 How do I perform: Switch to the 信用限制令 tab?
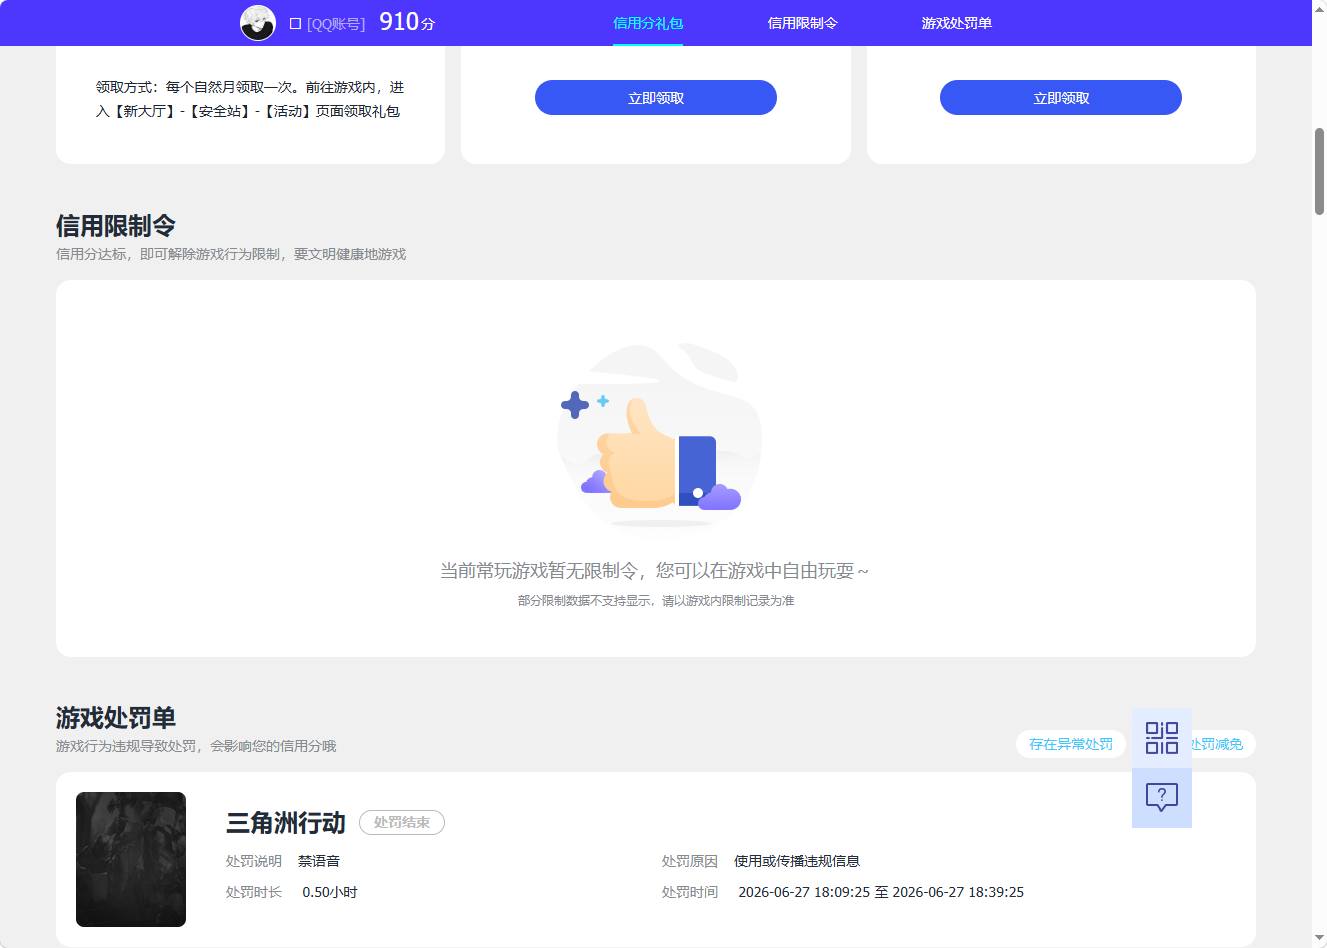pyautogui.click(x=802, y=23)
